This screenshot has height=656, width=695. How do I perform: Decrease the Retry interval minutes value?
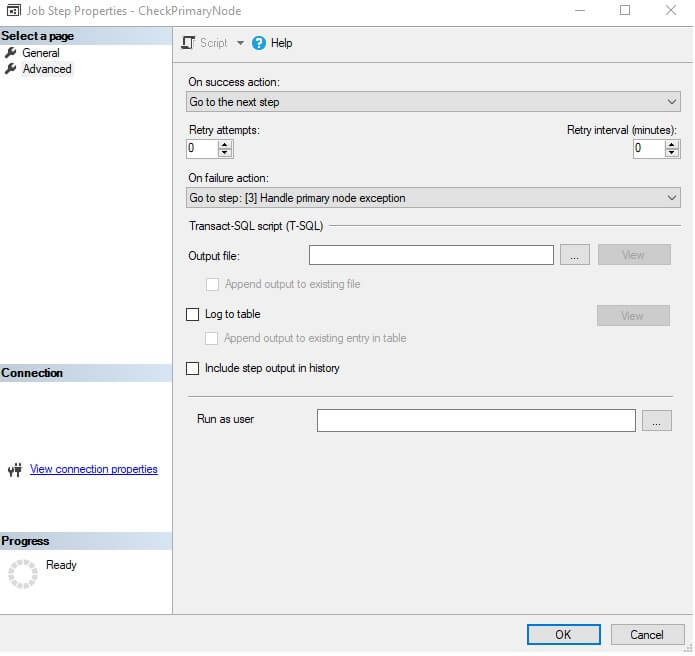(x=672, y=153)
